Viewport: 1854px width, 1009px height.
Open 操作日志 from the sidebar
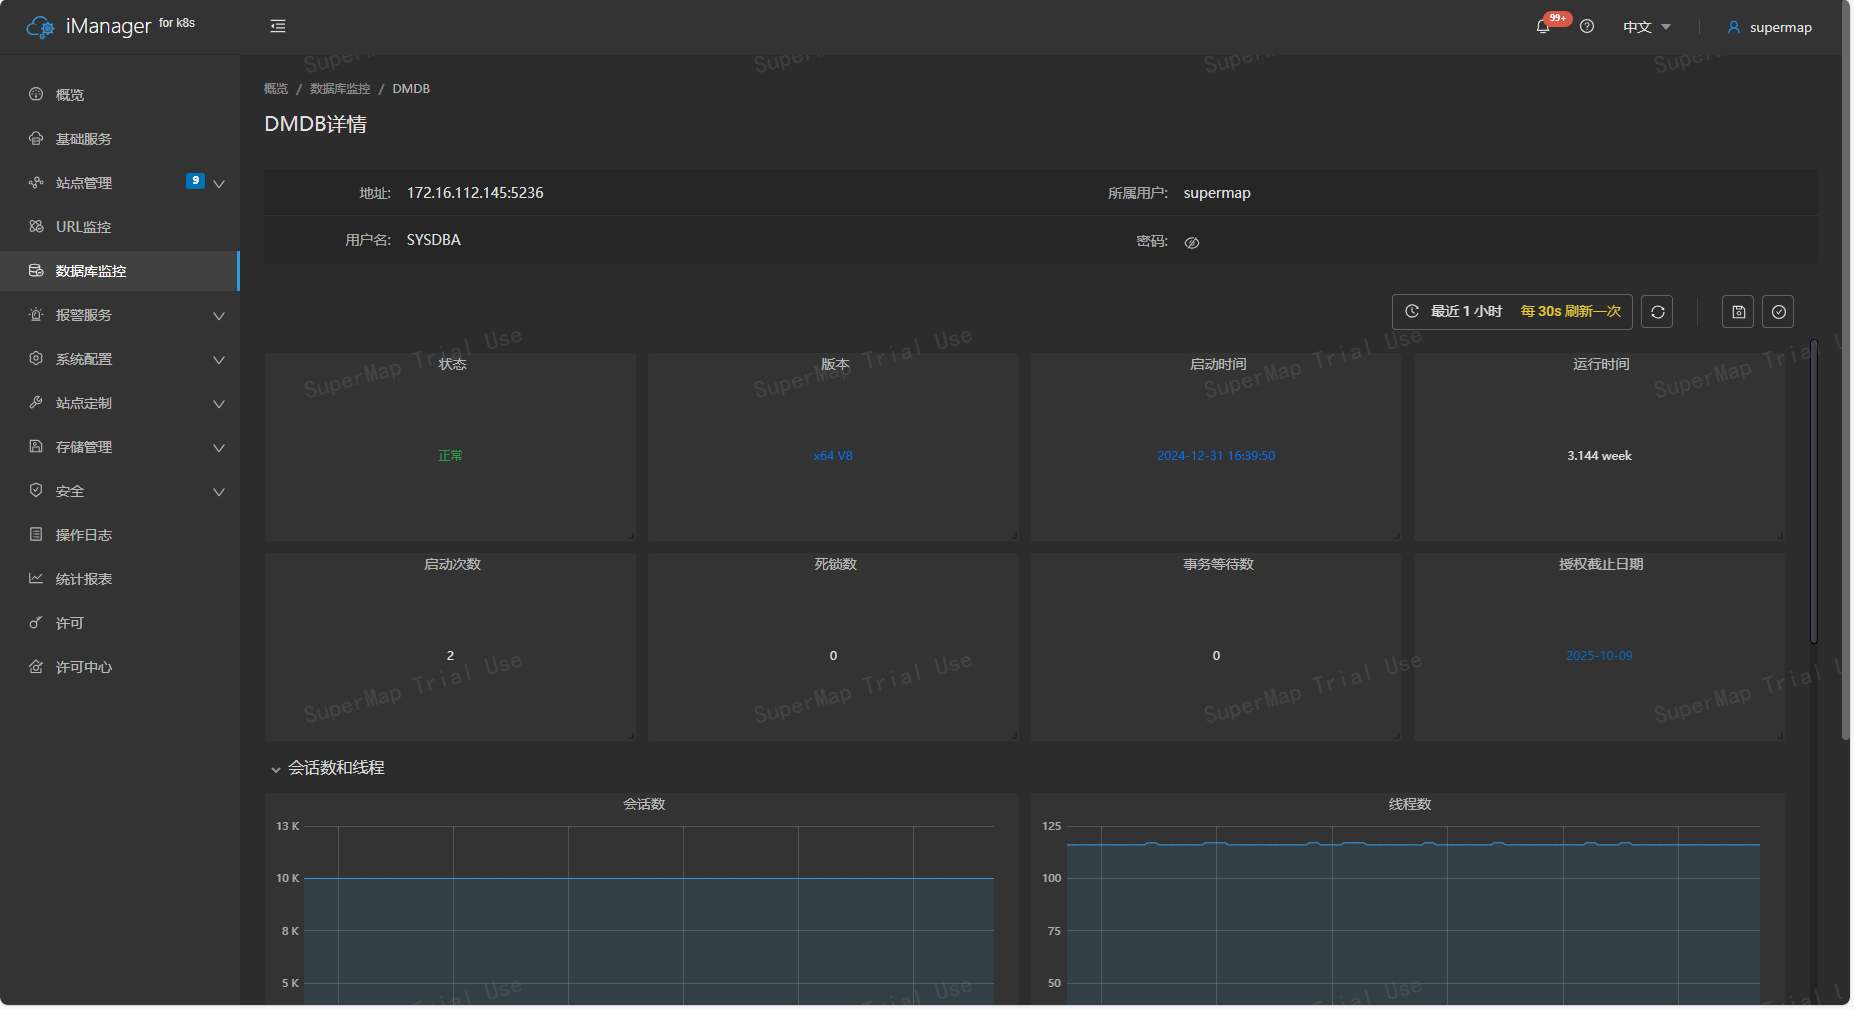[x=81, y=534]
